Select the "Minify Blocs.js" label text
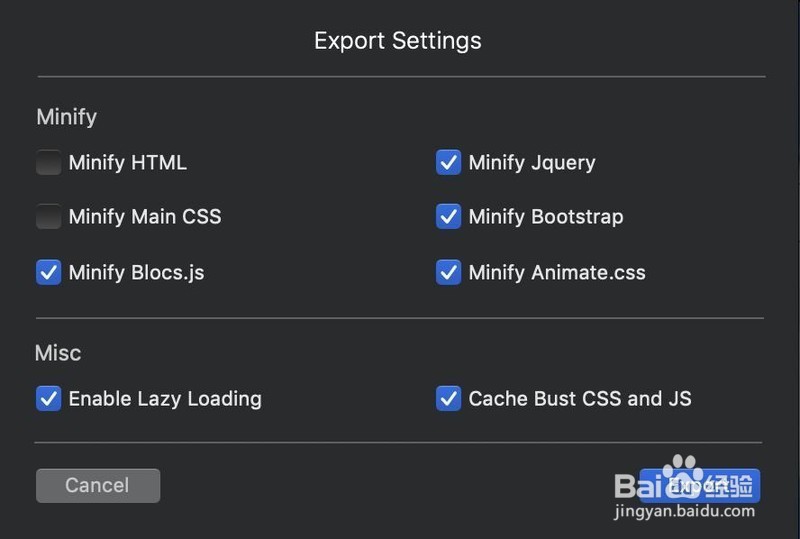This screenshot has width=800, height=539. [136, 272]
